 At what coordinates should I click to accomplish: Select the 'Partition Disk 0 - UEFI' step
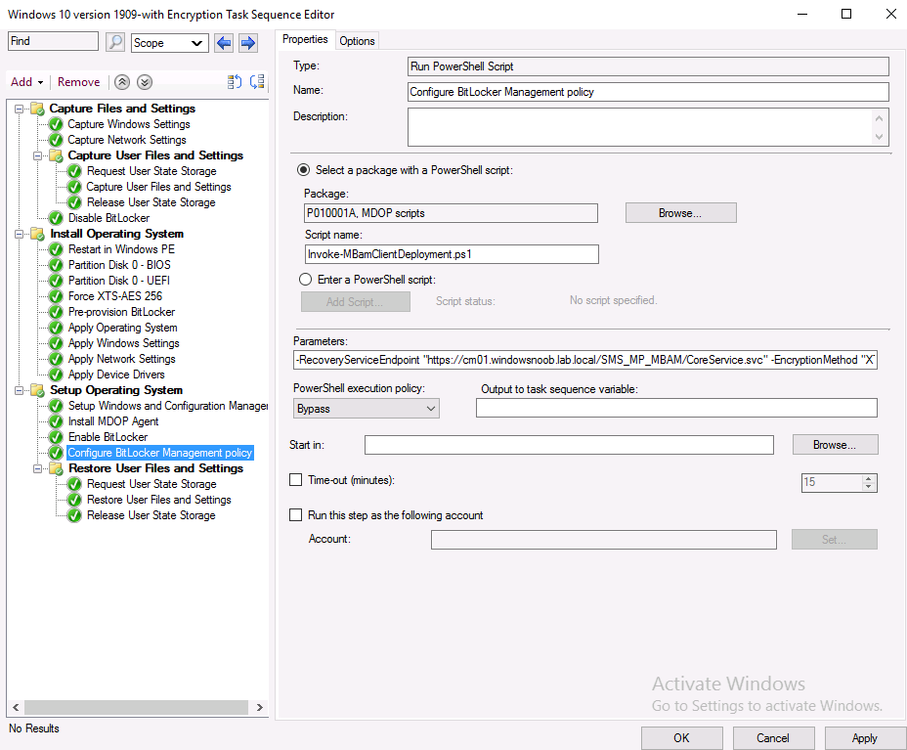[119, 280]
